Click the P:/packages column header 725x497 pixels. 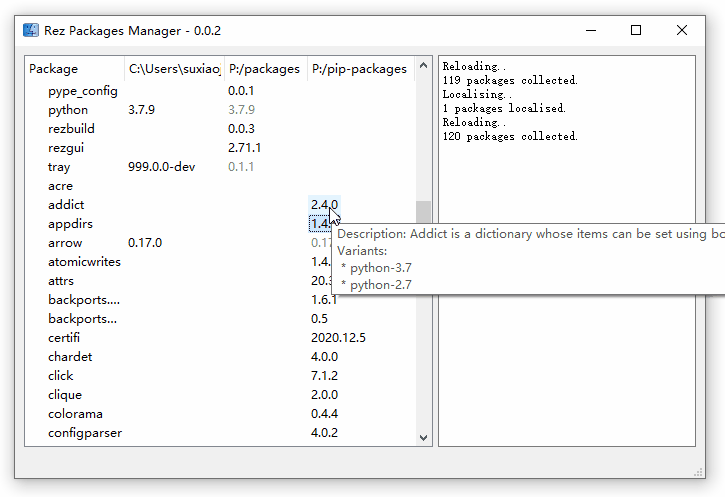(x=265, y=69)
